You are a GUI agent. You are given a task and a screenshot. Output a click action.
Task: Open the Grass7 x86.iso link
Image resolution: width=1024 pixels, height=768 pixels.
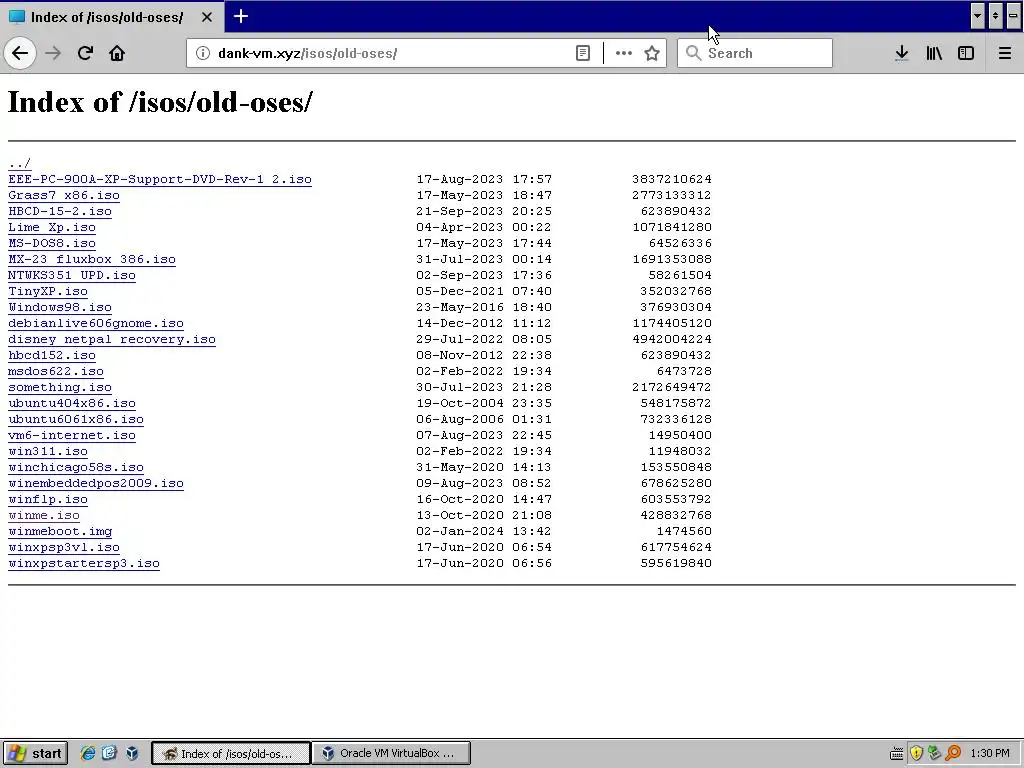64,195
